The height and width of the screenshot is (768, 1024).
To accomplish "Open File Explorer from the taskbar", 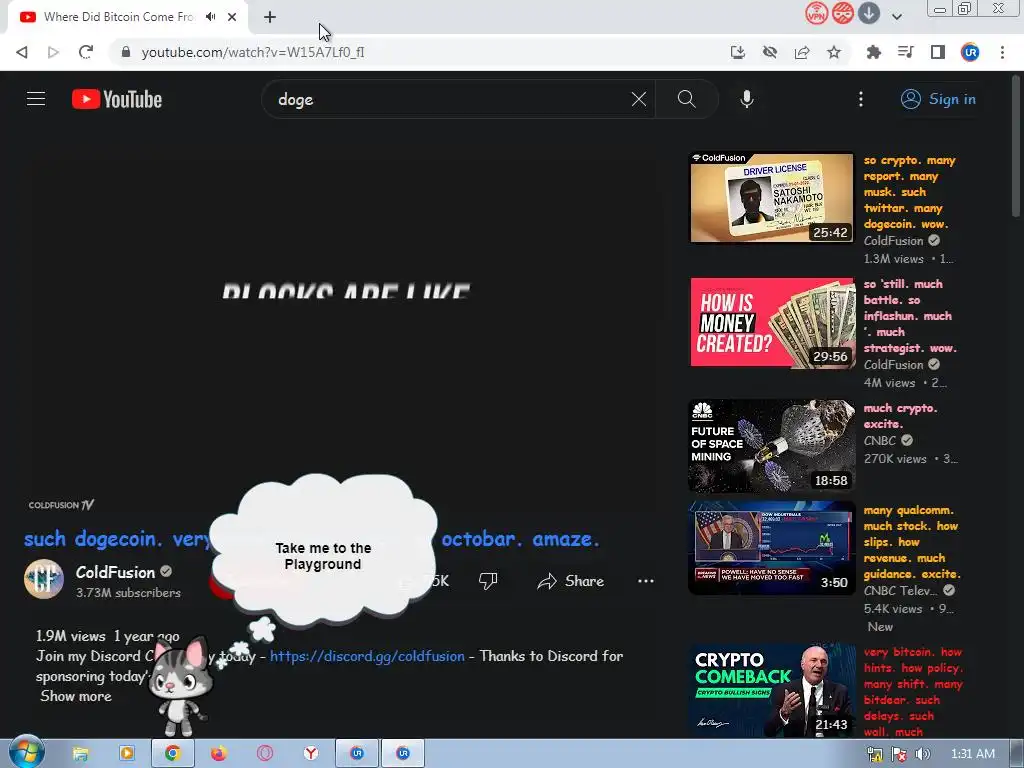I will pyautogui.click(x=80, y=754).
